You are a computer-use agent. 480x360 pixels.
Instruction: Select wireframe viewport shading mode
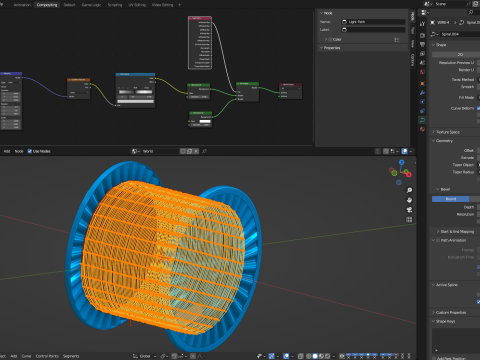click(x=308, y=356)
